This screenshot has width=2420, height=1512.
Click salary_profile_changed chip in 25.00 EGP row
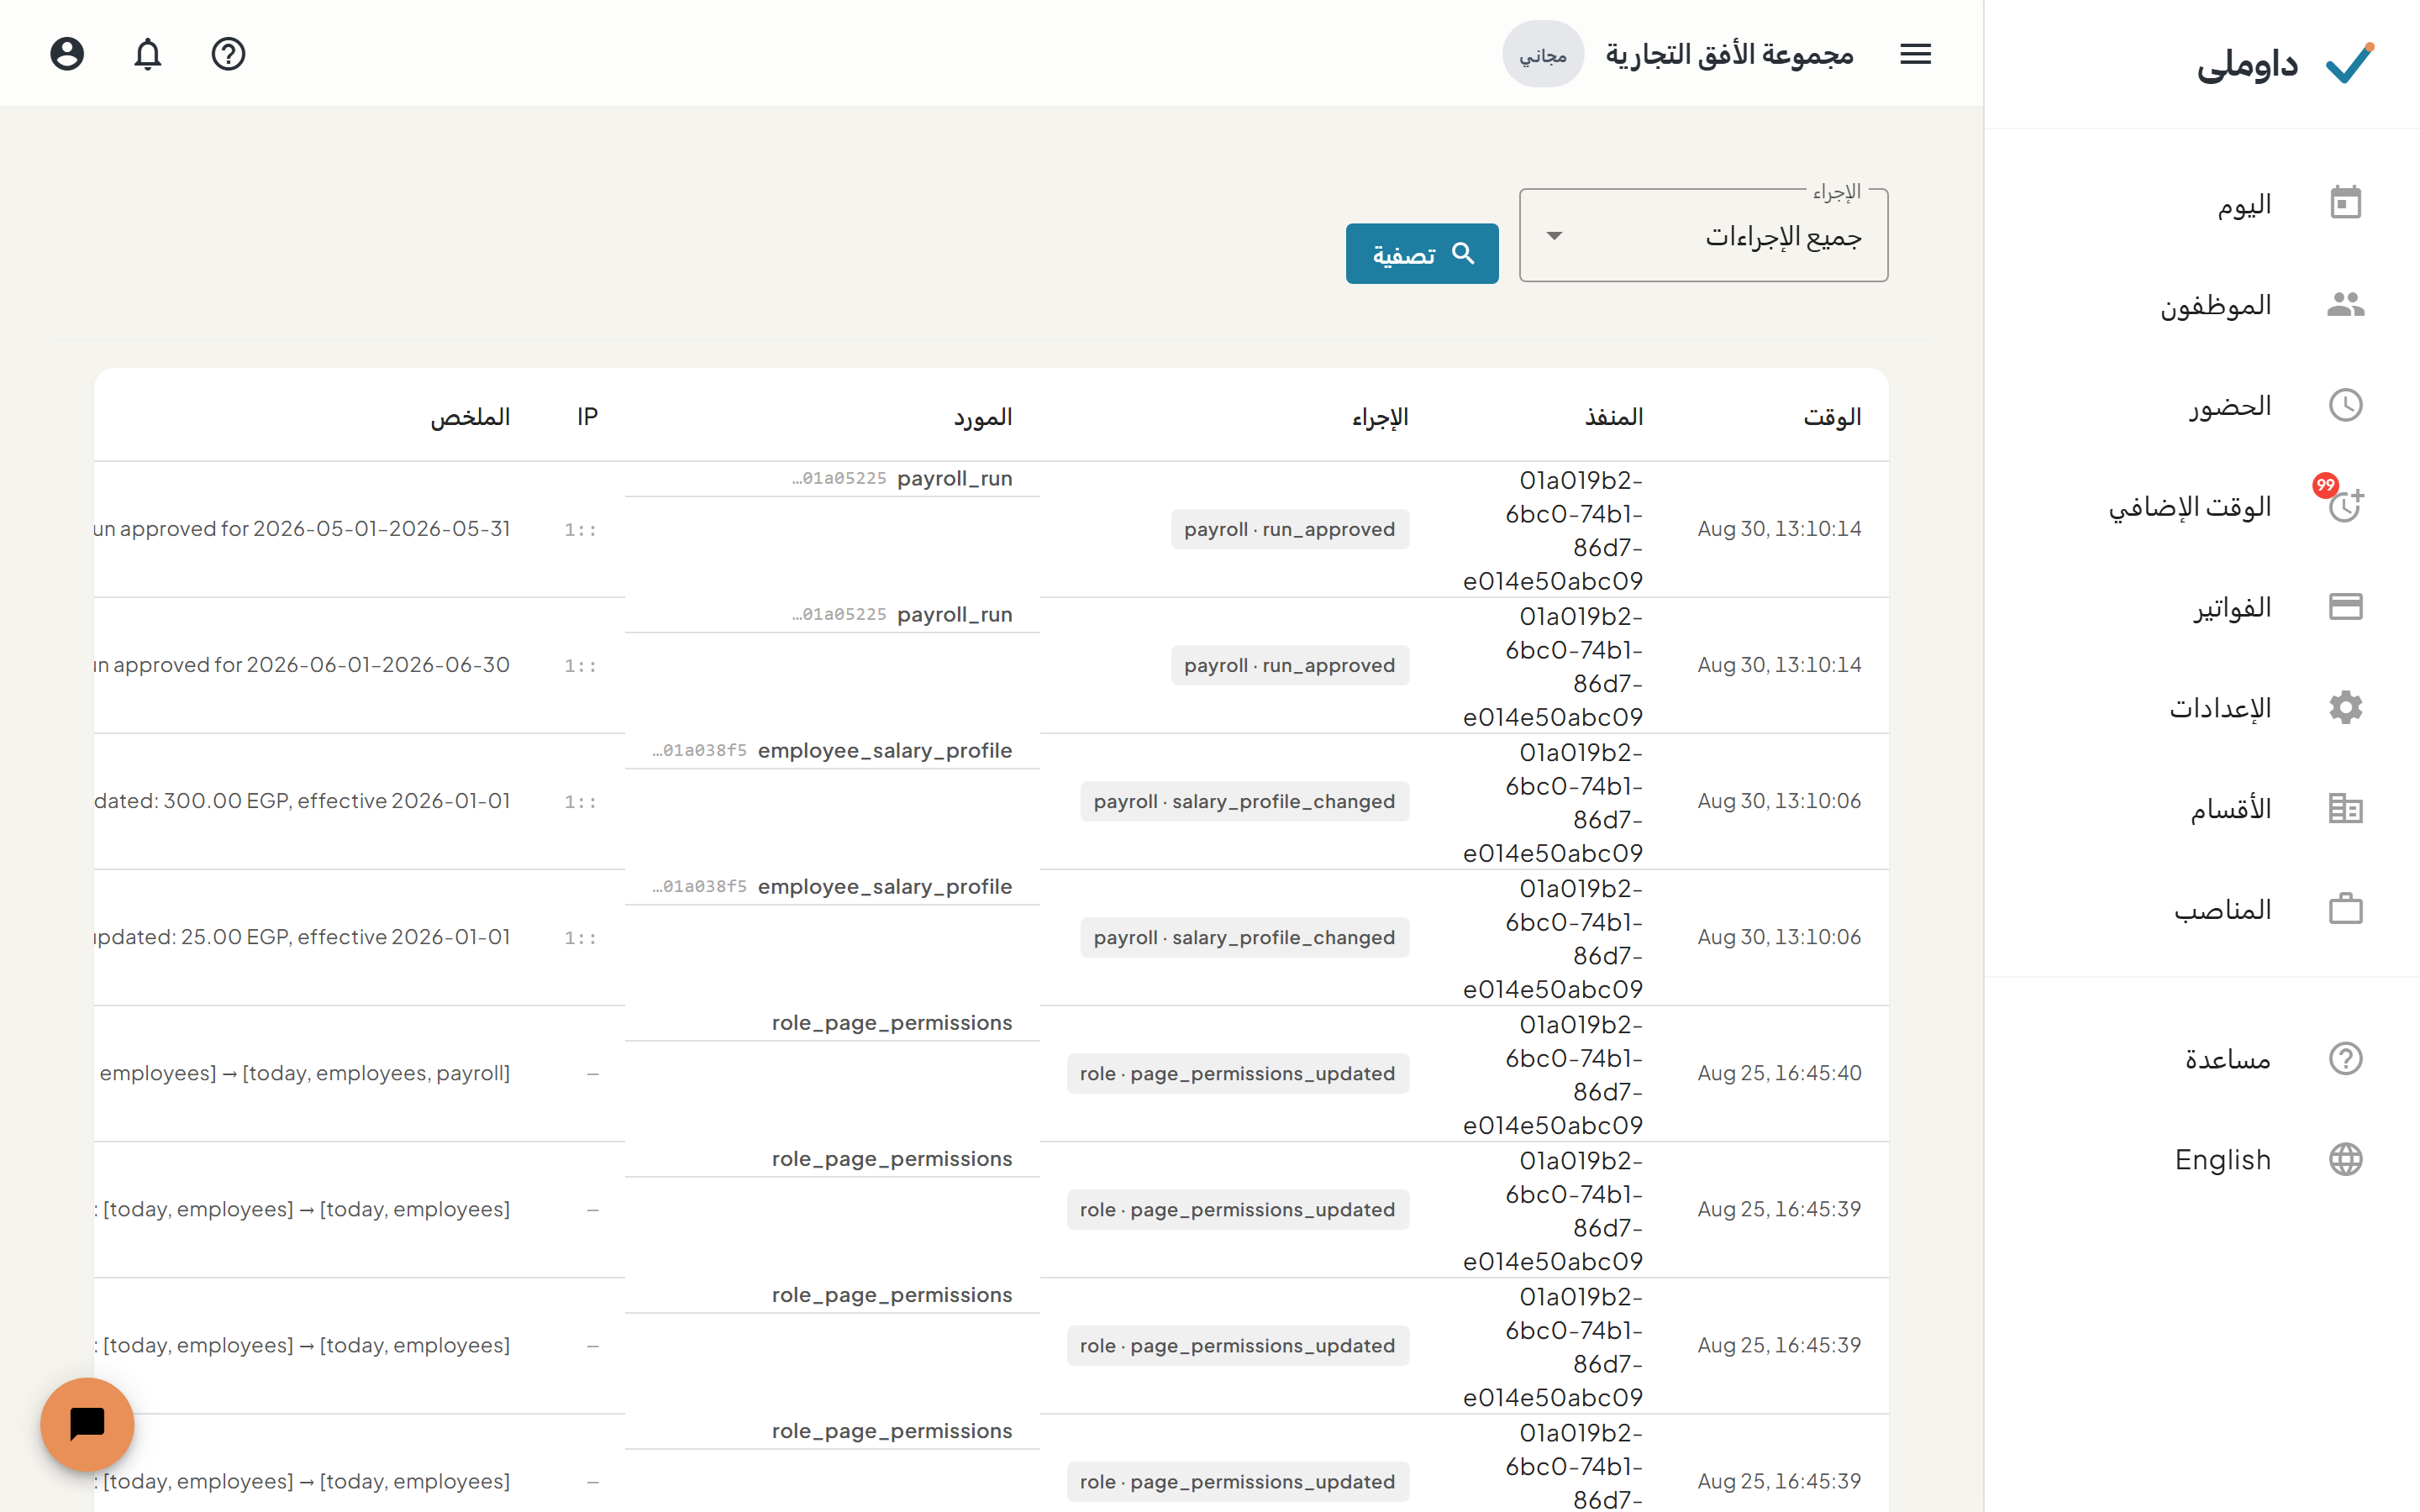(1245, 937)
